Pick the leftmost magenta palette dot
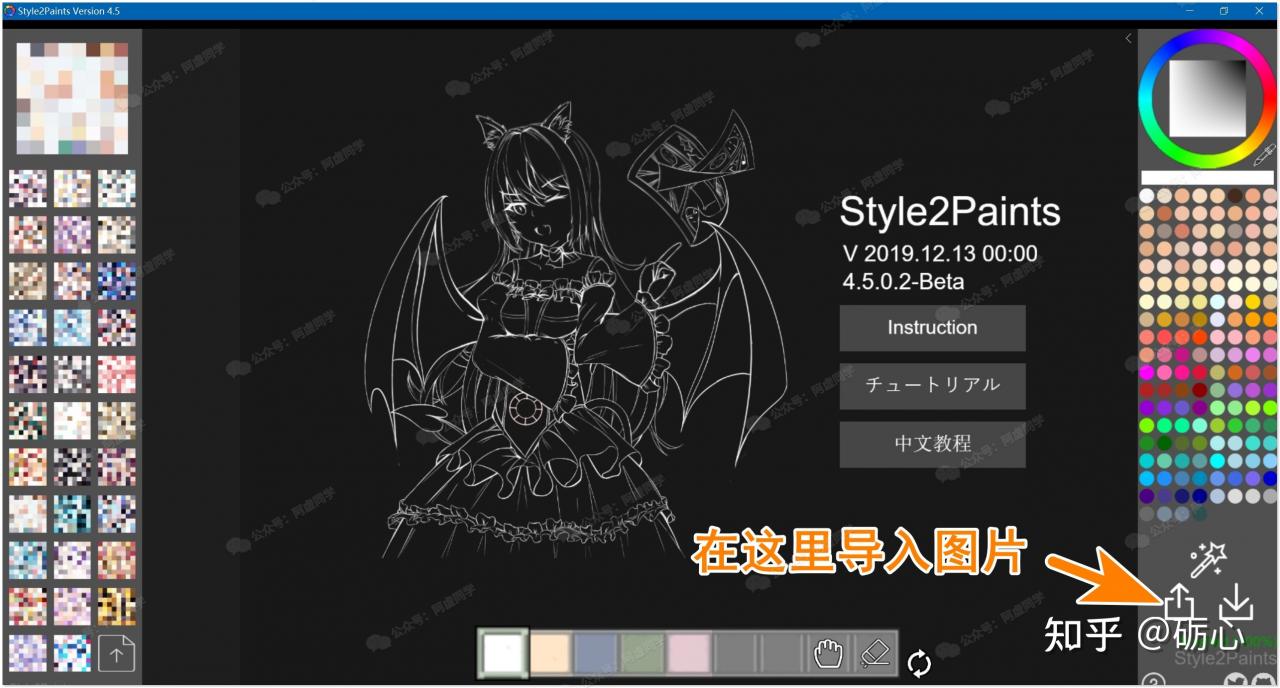1280x688 pixels. tap(1147, 372)
